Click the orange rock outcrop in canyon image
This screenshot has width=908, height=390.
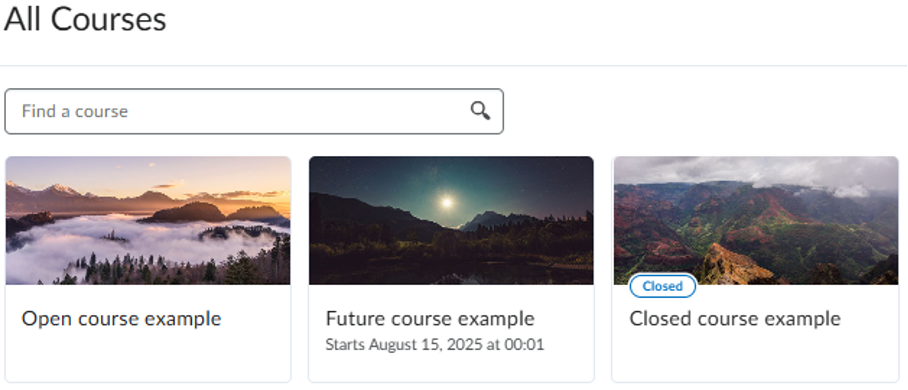pyautogui.click(x=733, y=265)
